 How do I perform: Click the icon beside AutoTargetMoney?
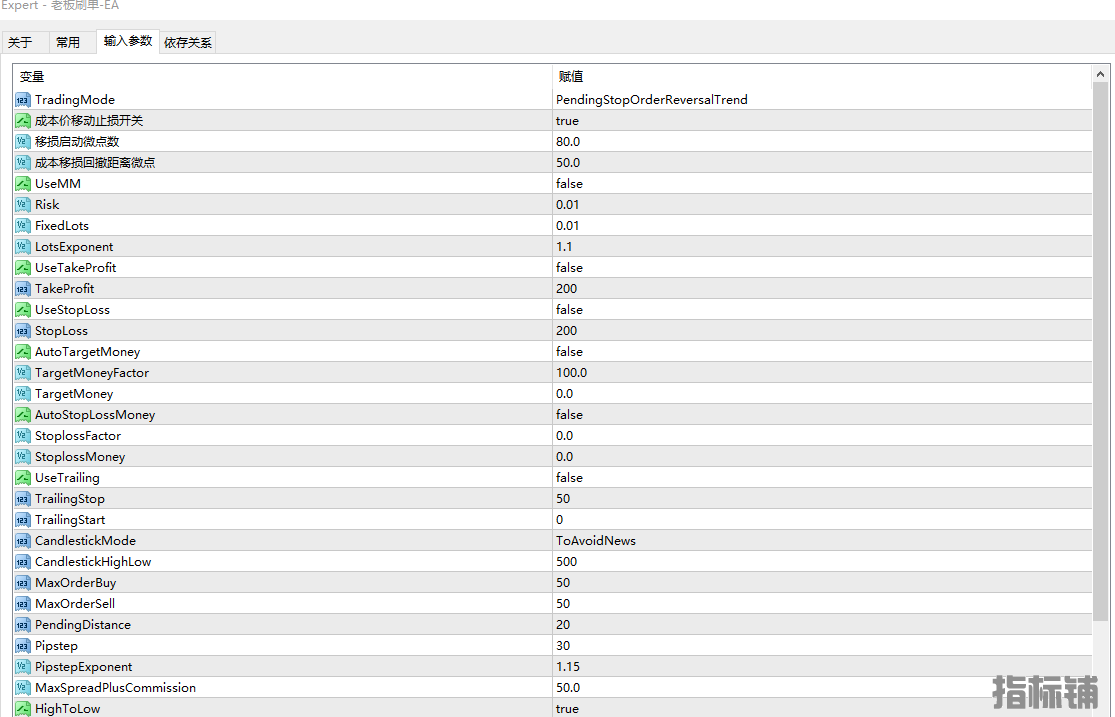pos(23,352)
